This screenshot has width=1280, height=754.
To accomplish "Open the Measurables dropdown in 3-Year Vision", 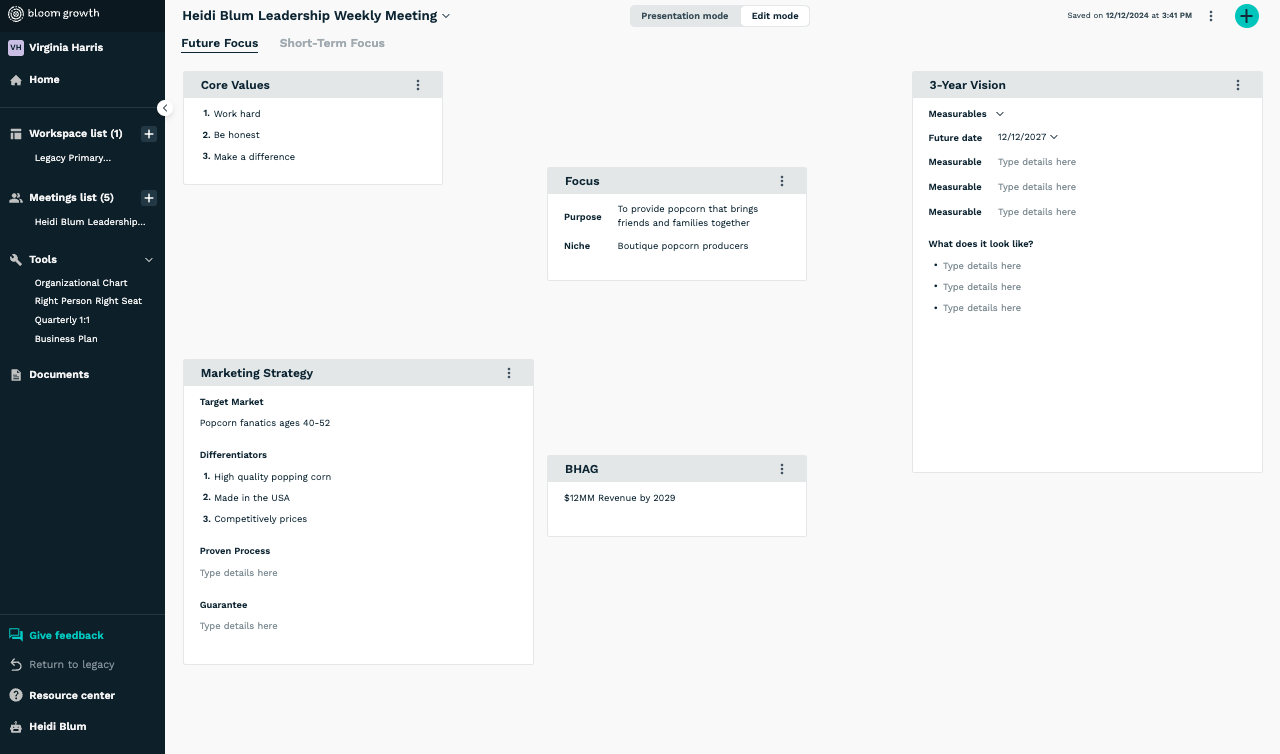I will pos(1000,114).
